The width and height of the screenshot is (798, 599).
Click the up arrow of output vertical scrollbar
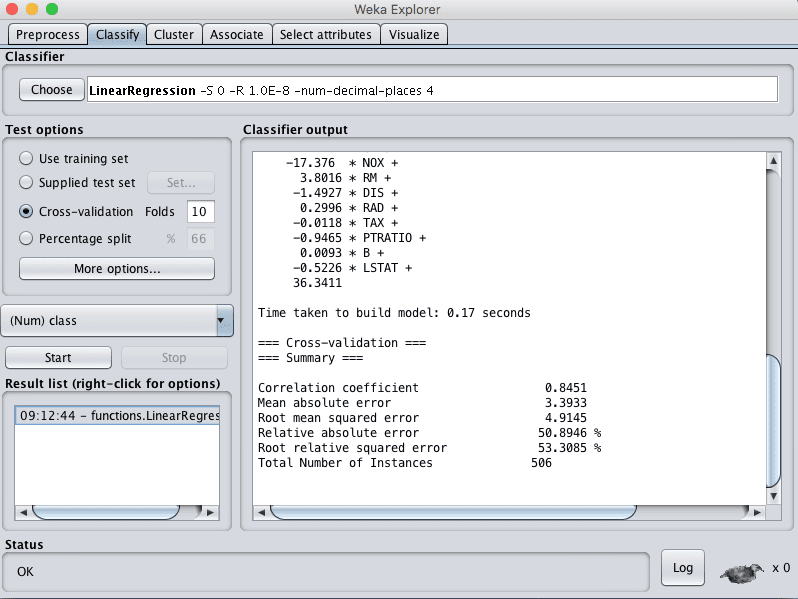click(x=773, y=161)
